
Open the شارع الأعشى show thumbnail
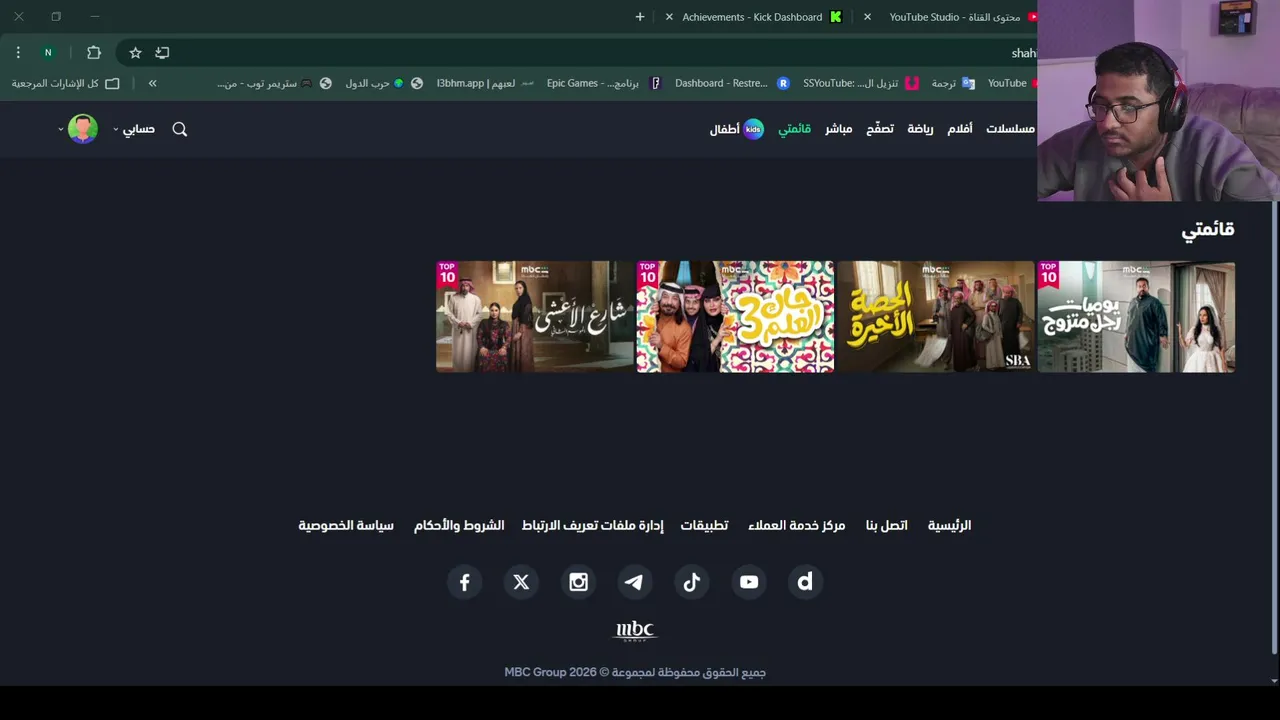535,317
